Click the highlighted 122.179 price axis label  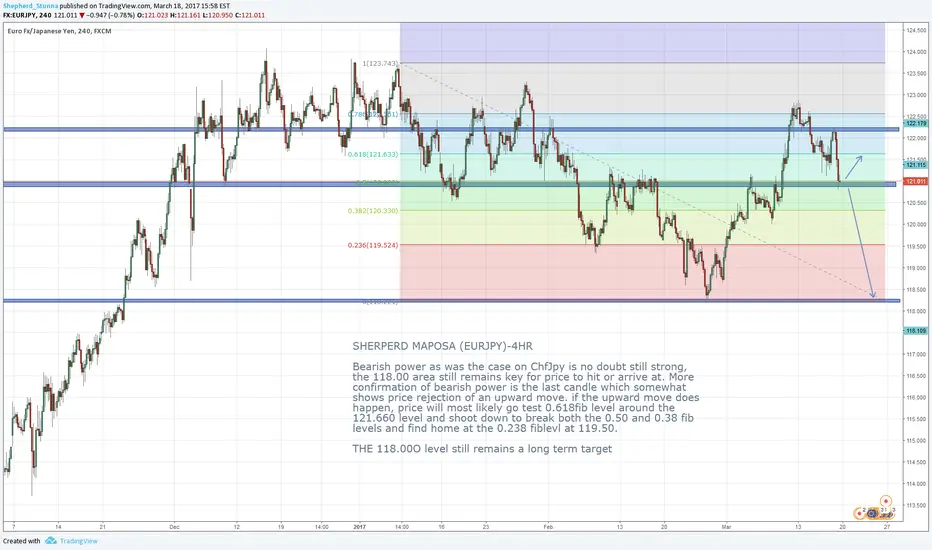915,123
